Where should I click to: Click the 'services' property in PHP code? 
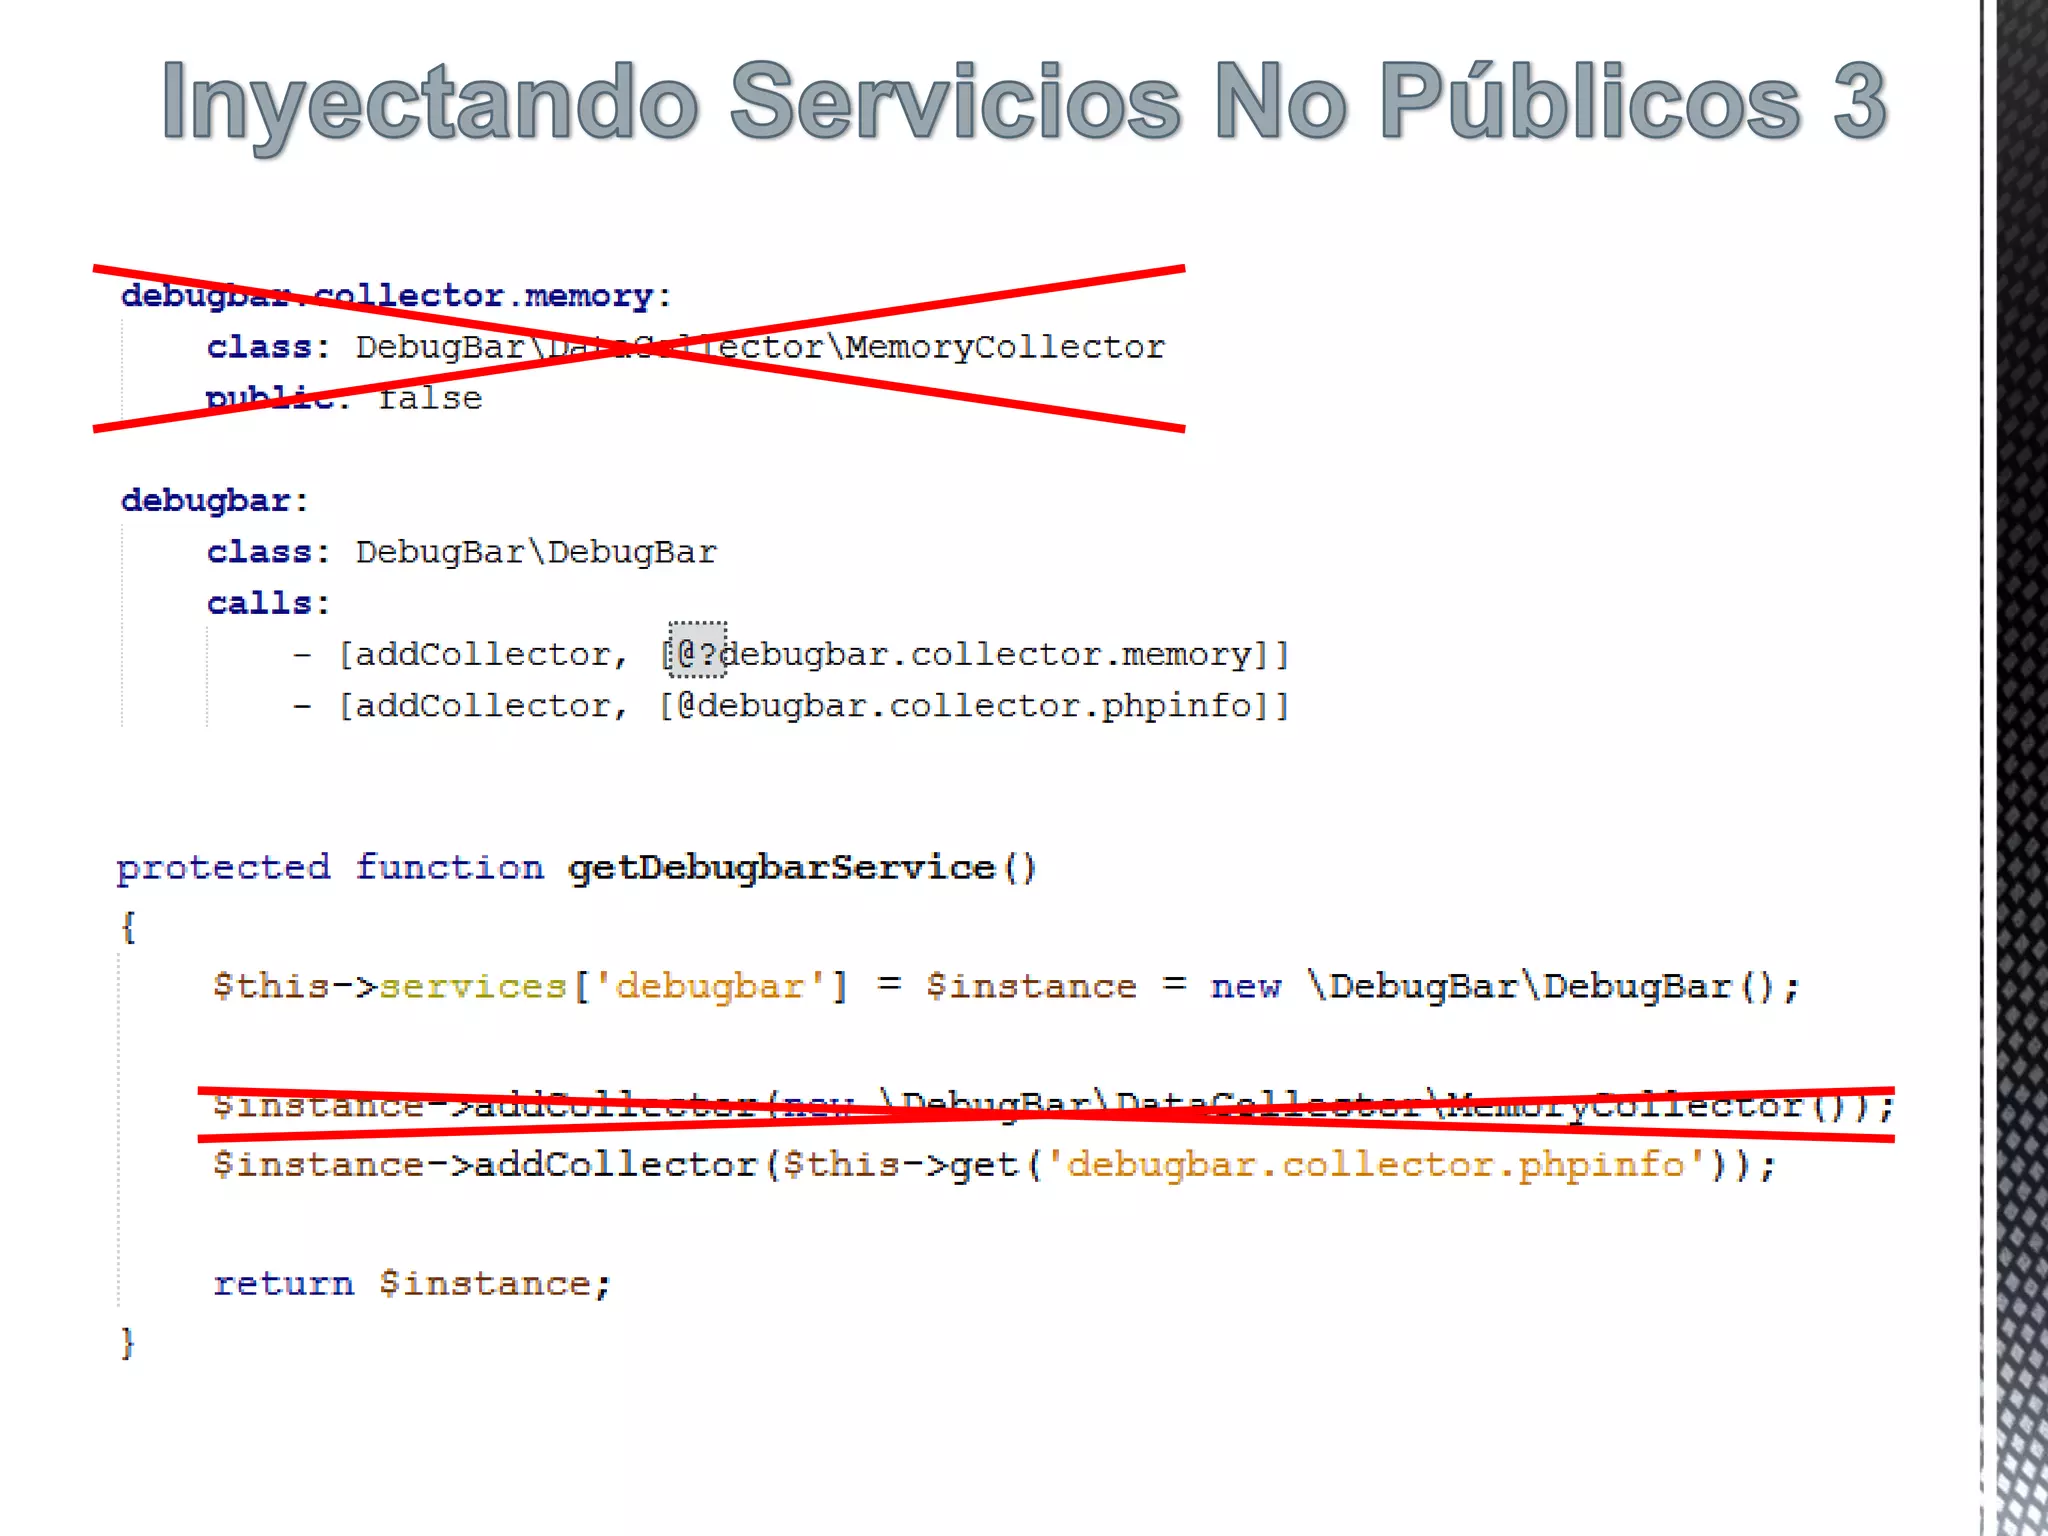[x=472, y=986]
